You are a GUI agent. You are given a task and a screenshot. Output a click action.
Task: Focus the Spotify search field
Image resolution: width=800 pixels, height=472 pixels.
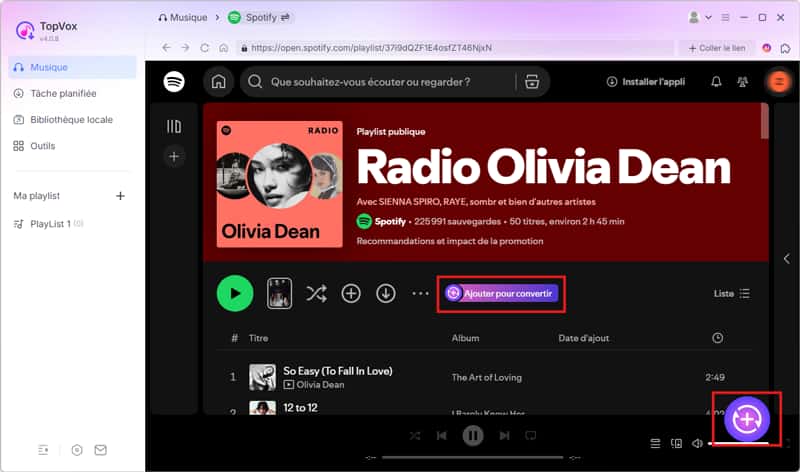[x=378, y=82]
